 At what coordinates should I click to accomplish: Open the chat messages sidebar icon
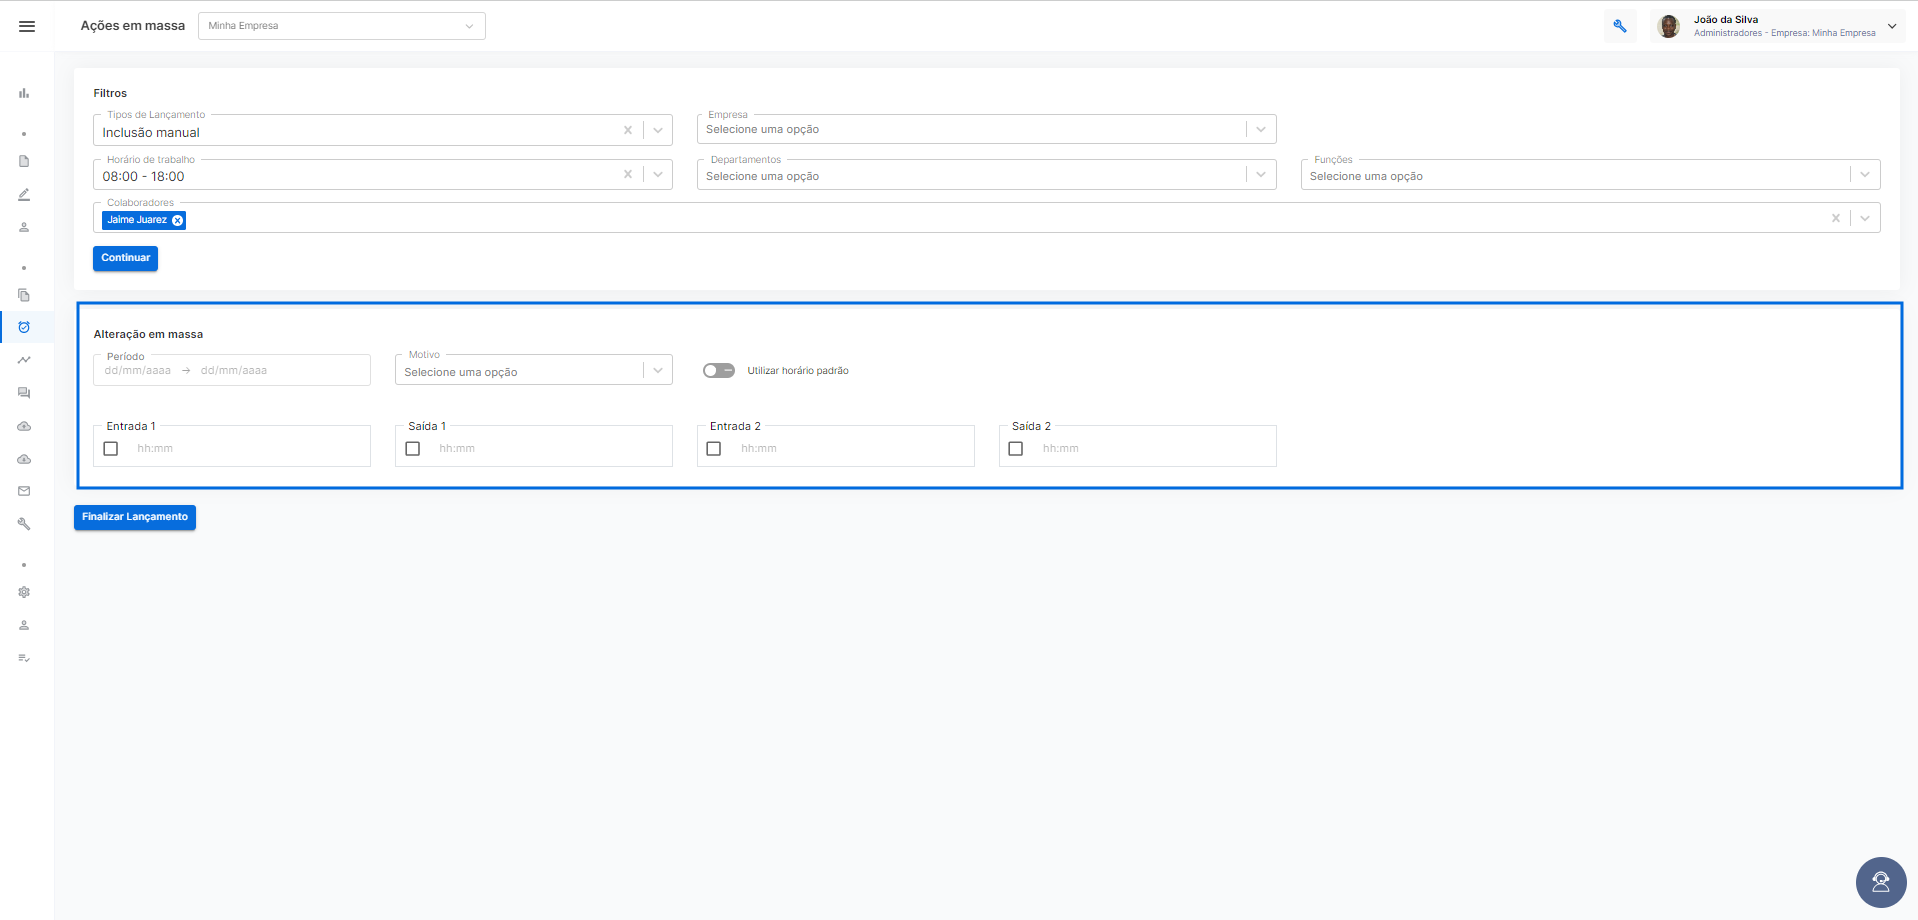pyautogui.click(x=24, y=393)
